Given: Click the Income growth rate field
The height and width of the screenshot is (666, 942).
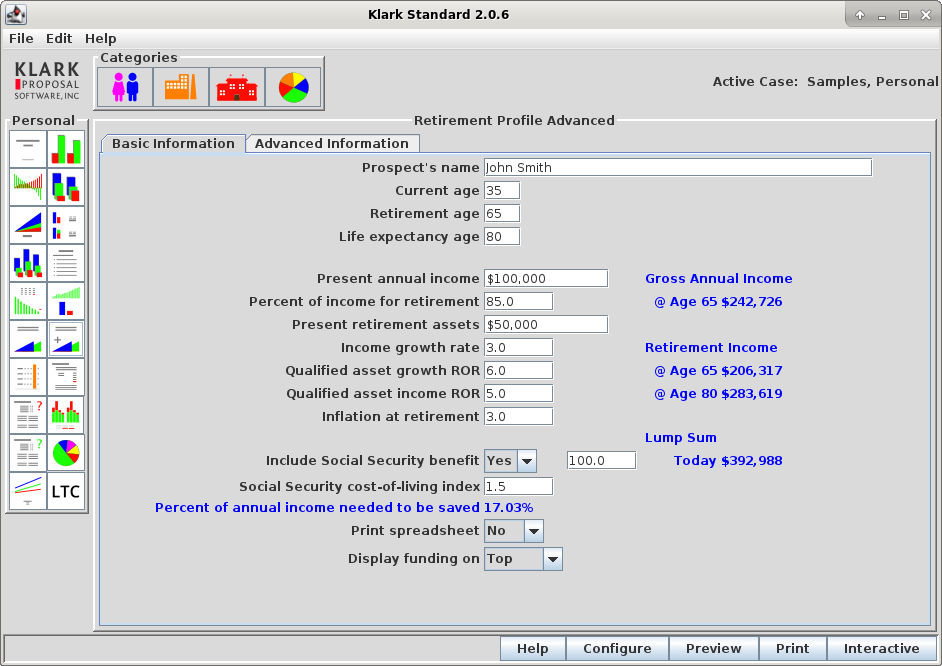Looking at the screenshot, I should 518,348.
